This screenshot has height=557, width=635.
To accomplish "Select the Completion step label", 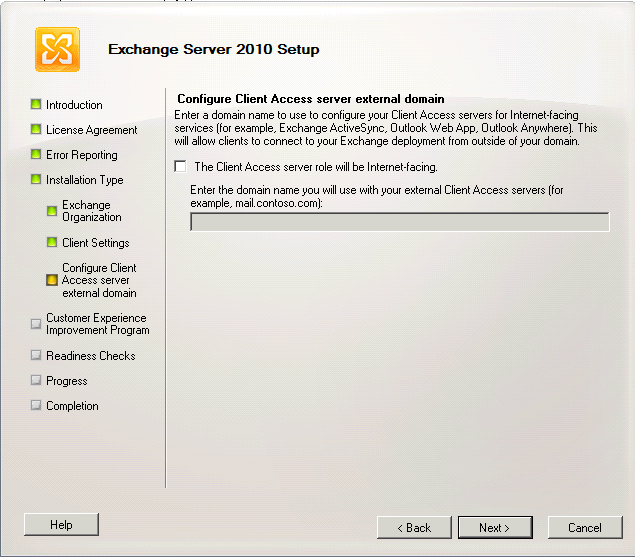I will [72, 406].
